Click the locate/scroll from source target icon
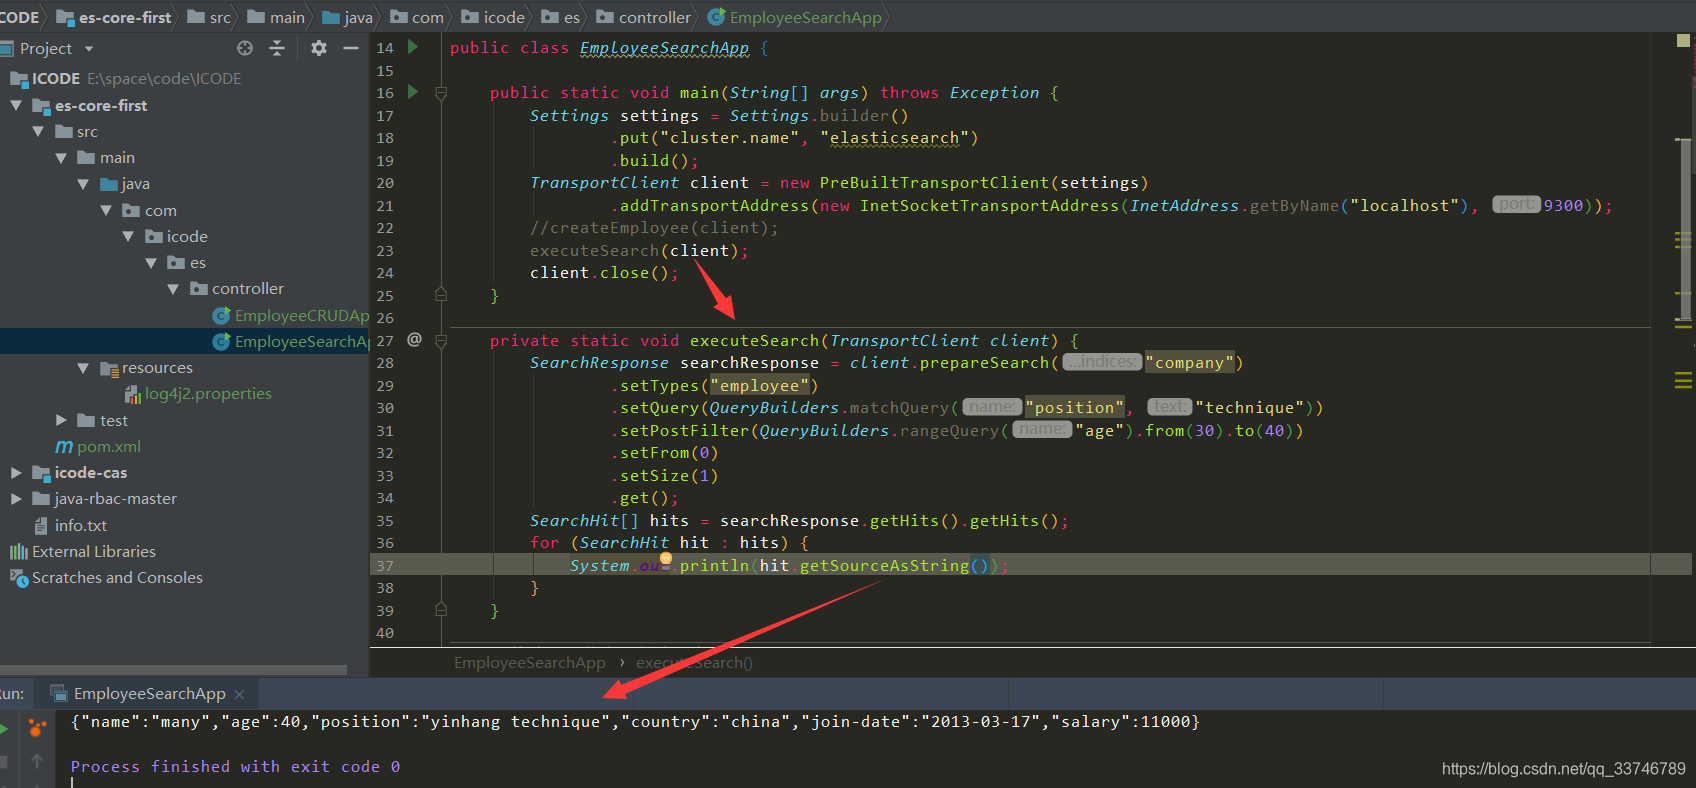 point(245,48)
